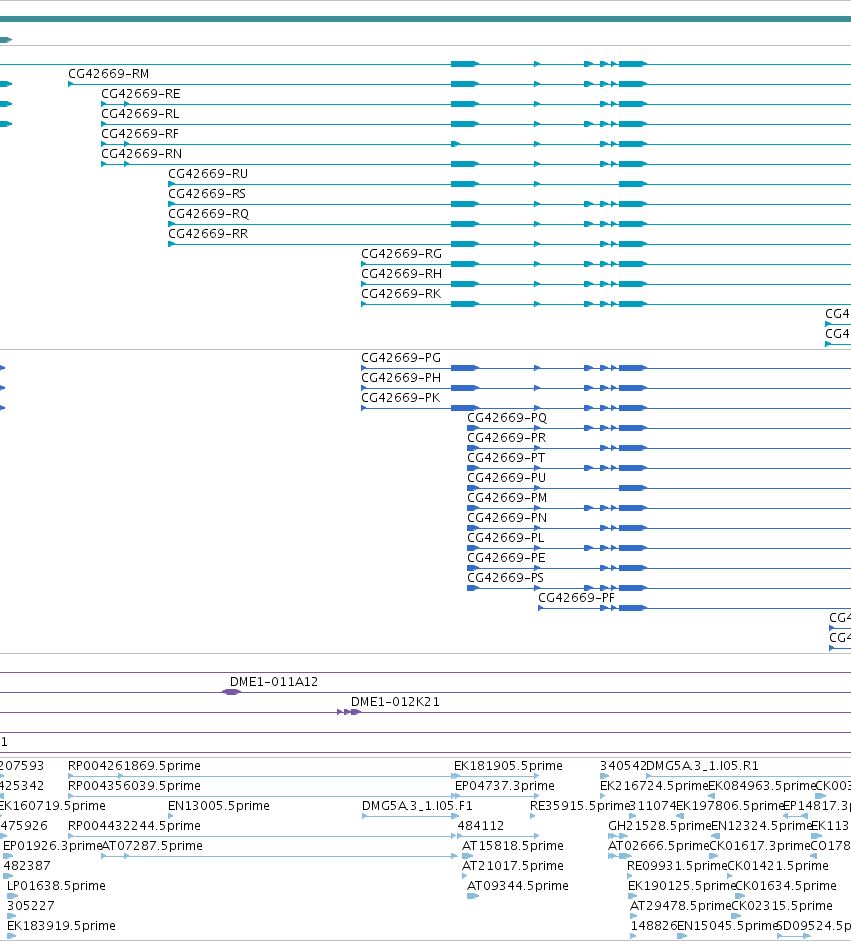
Task: Select the CG42669-PF protein label
Action: (x=576, y=598)
